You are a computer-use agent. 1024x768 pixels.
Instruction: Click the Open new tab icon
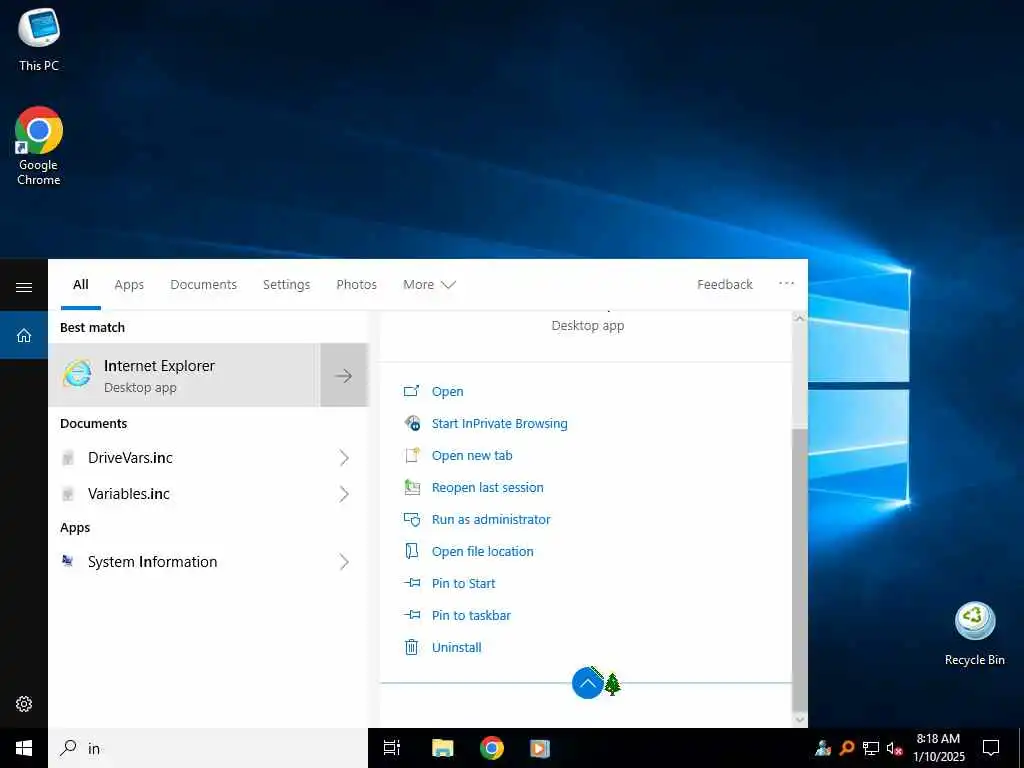(411, 455)
